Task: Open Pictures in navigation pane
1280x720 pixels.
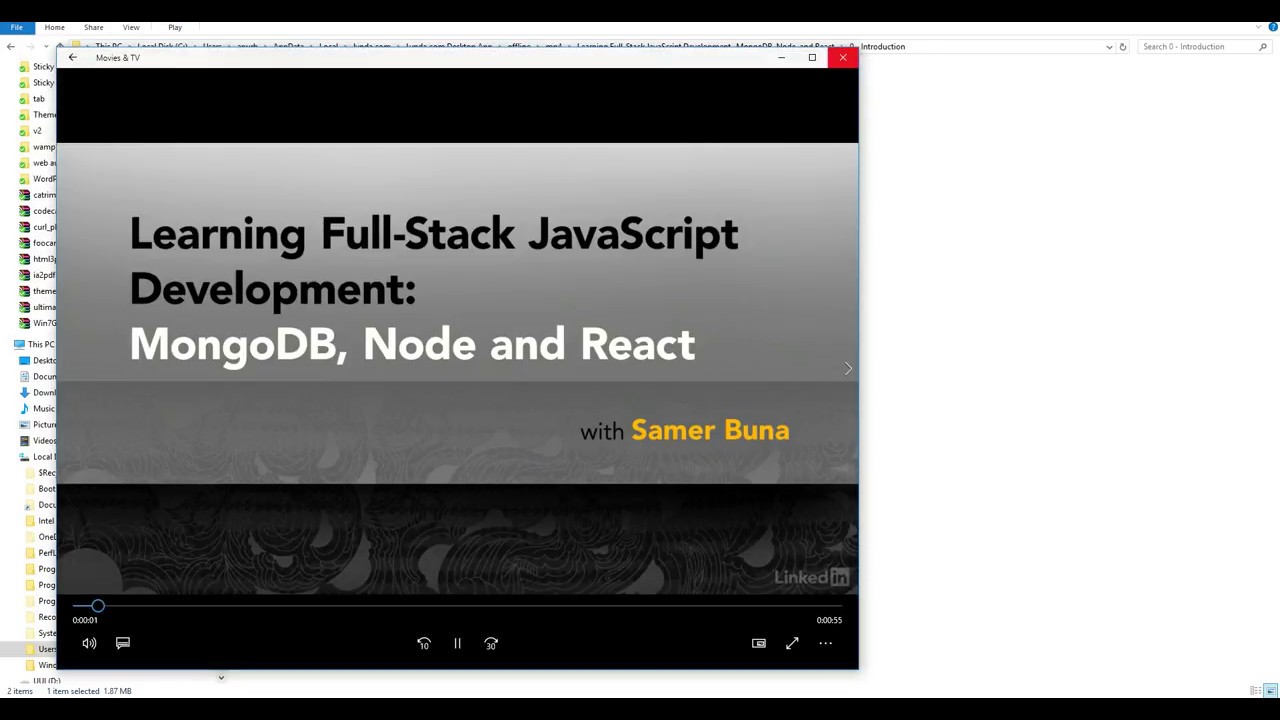Action: 37,424
